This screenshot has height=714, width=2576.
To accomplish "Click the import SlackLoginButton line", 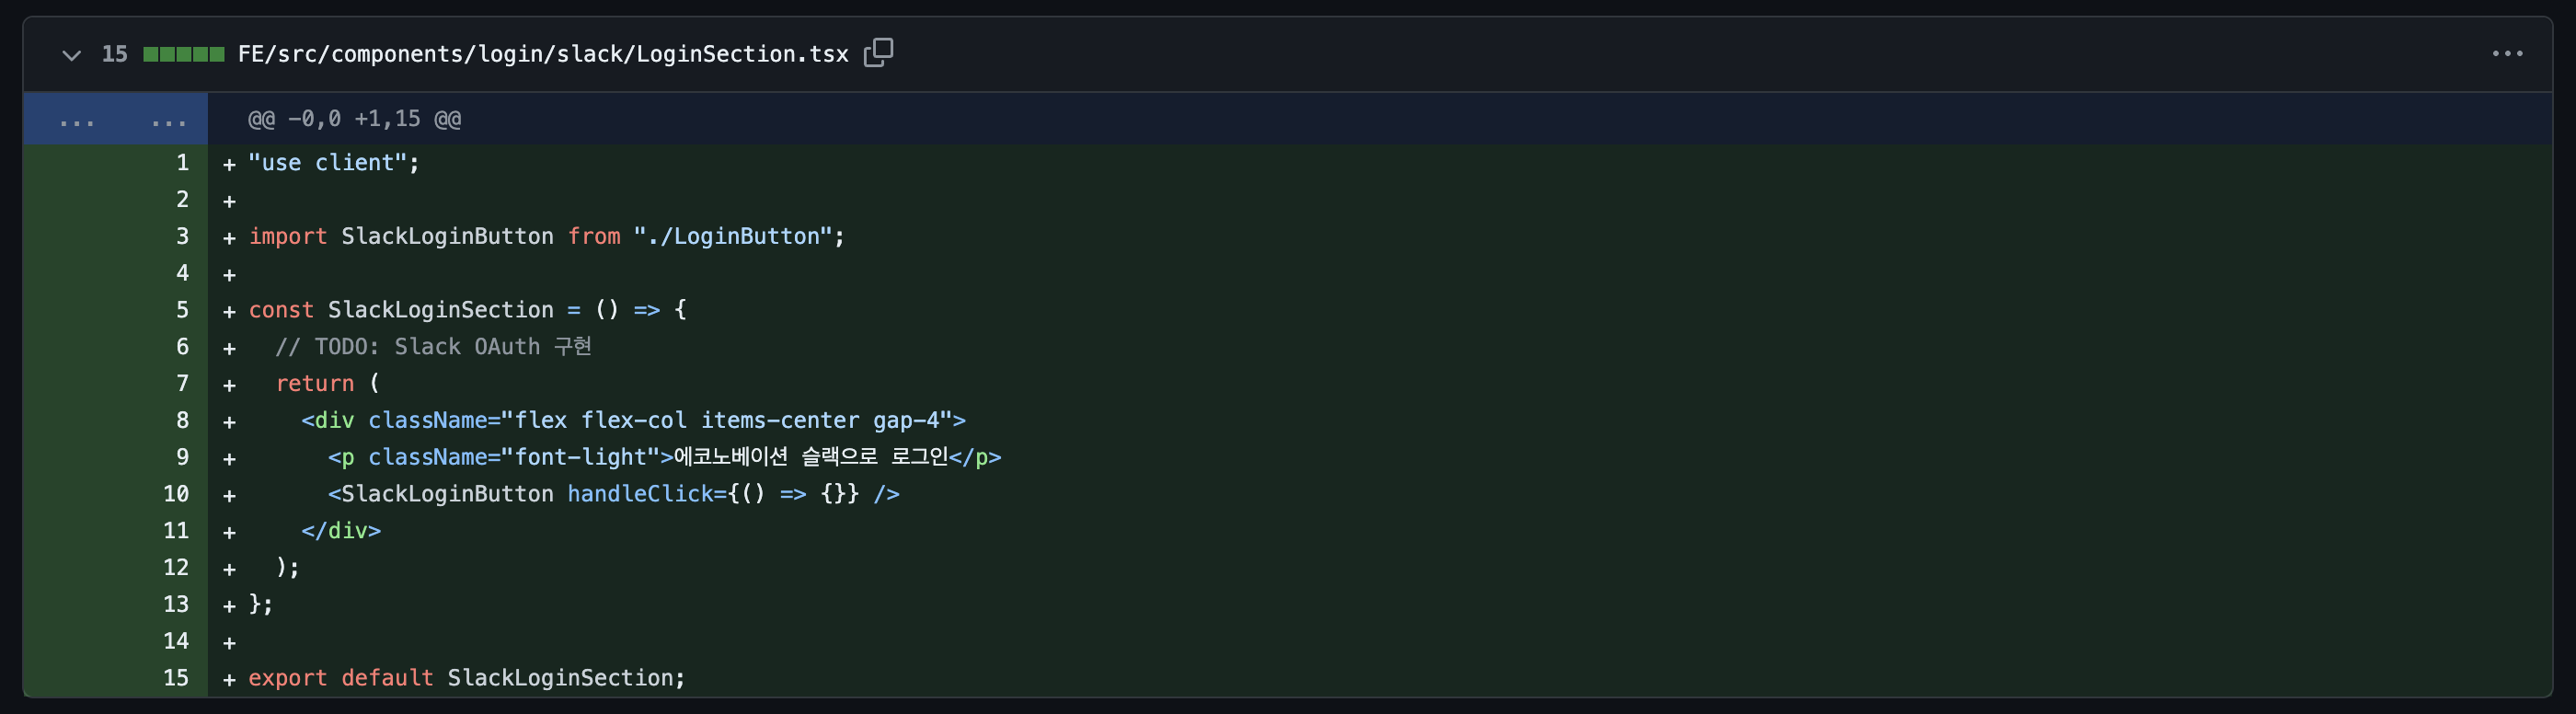I will pyautogui.click(x=546, y=236).
